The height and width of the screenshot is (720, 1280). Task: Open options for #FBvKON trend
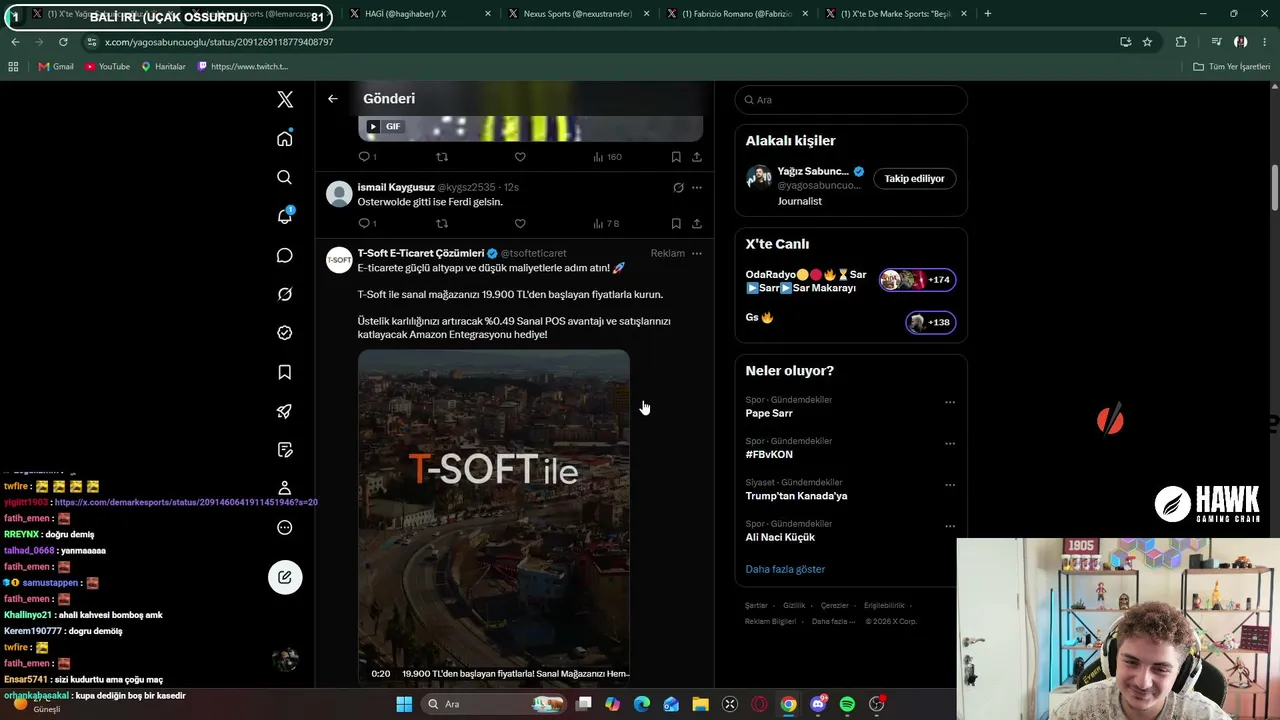[x=950, y=444]
